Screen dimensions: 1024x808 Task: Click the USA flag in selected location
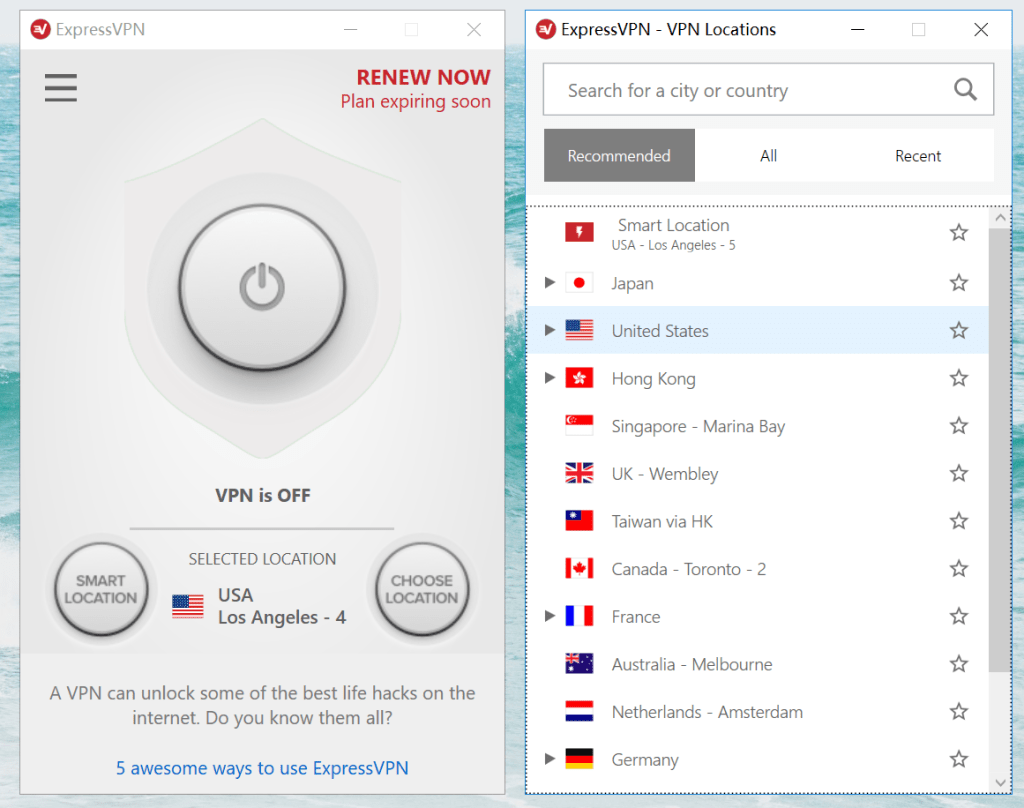pyautogui.click(x=187, y=606)
